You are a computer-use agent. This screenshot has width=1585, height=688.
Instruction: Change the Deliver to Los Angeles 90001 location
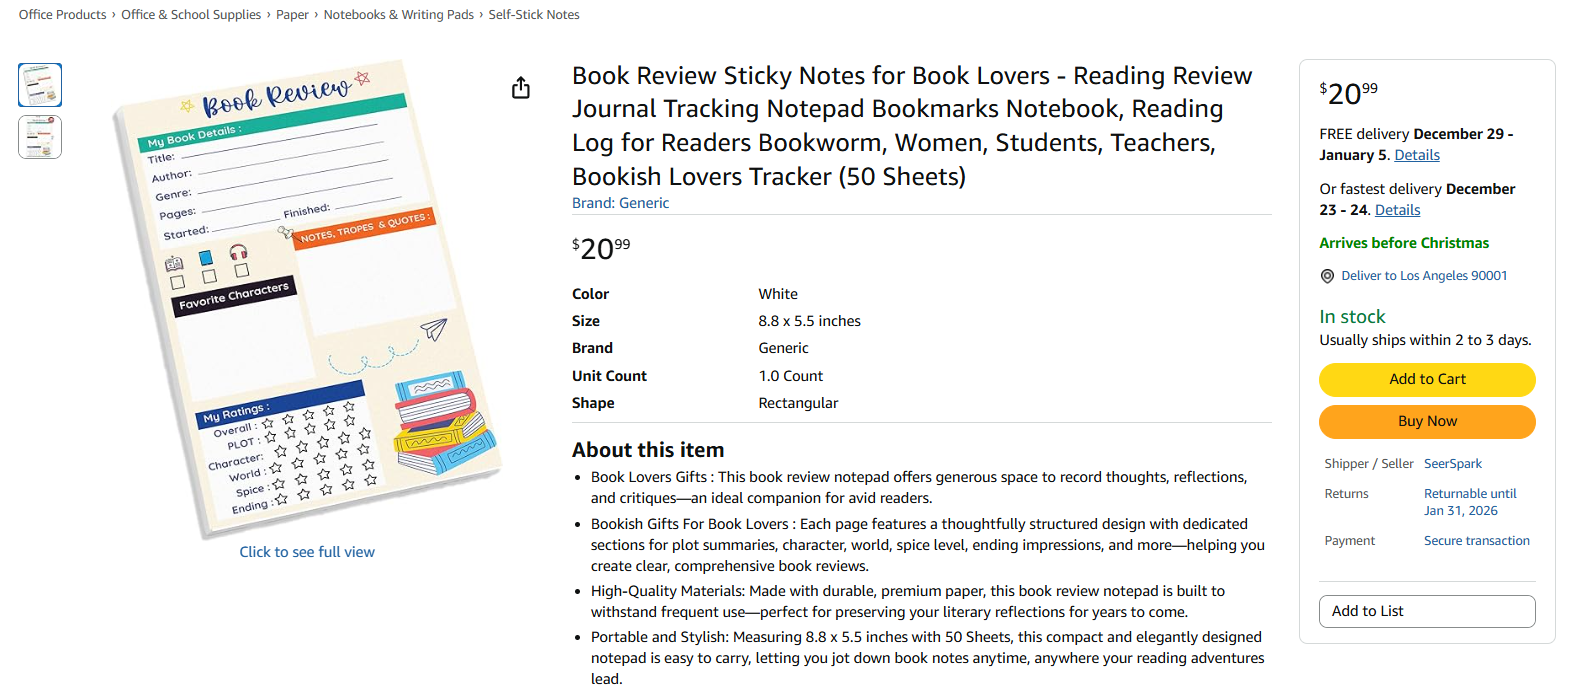(x=1424, y=276)
